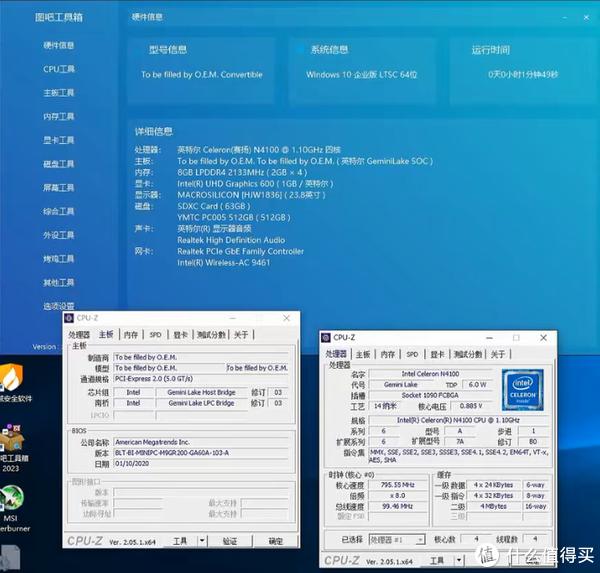This screenshot has width=600, height=573.
Task: Click the BIOS date 01/10/2020 field
Action: click(201, 464)
